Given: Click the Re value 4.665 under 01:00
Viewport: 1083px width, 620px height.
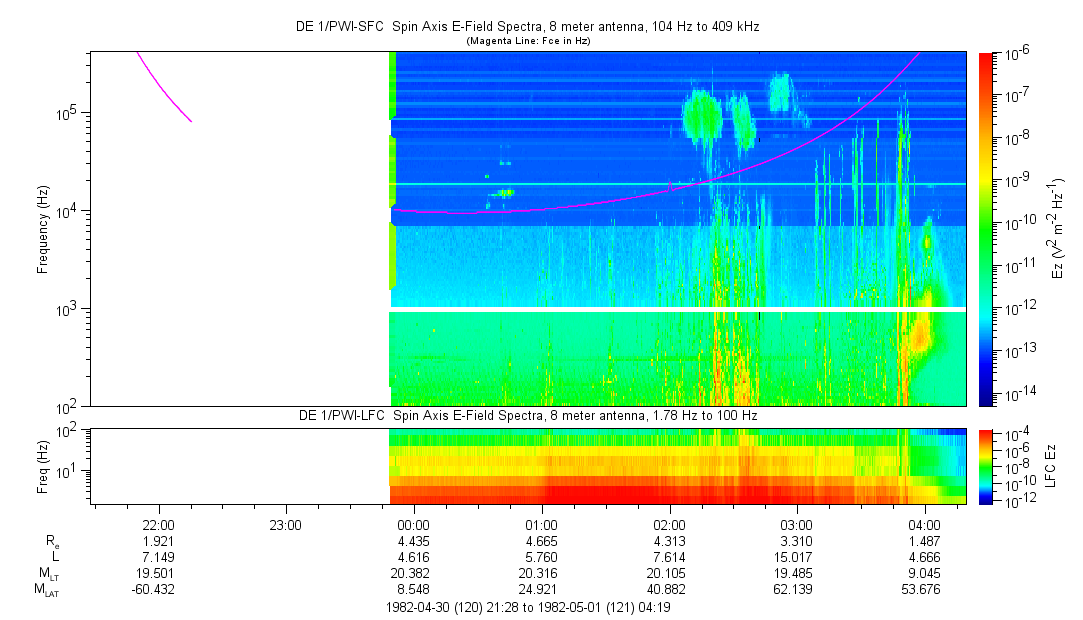Looking at the screenshot, I should point(541,540).
